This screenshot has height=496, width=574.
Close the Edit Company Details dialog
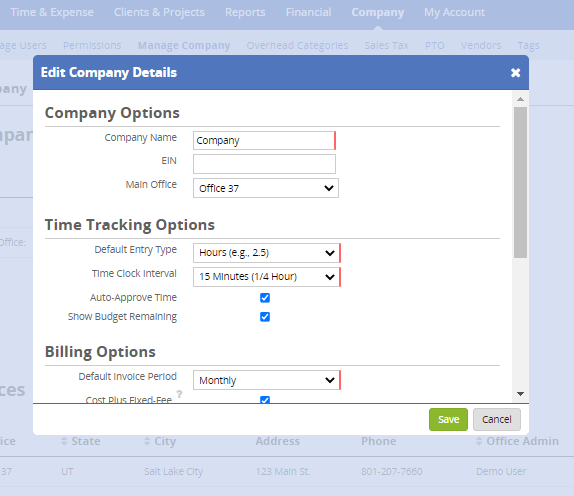point(515,72)
